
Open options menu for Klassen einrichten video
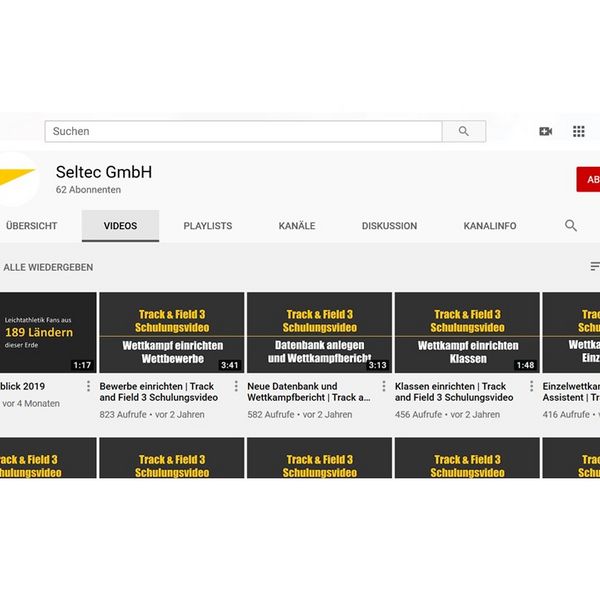point(532,386)
